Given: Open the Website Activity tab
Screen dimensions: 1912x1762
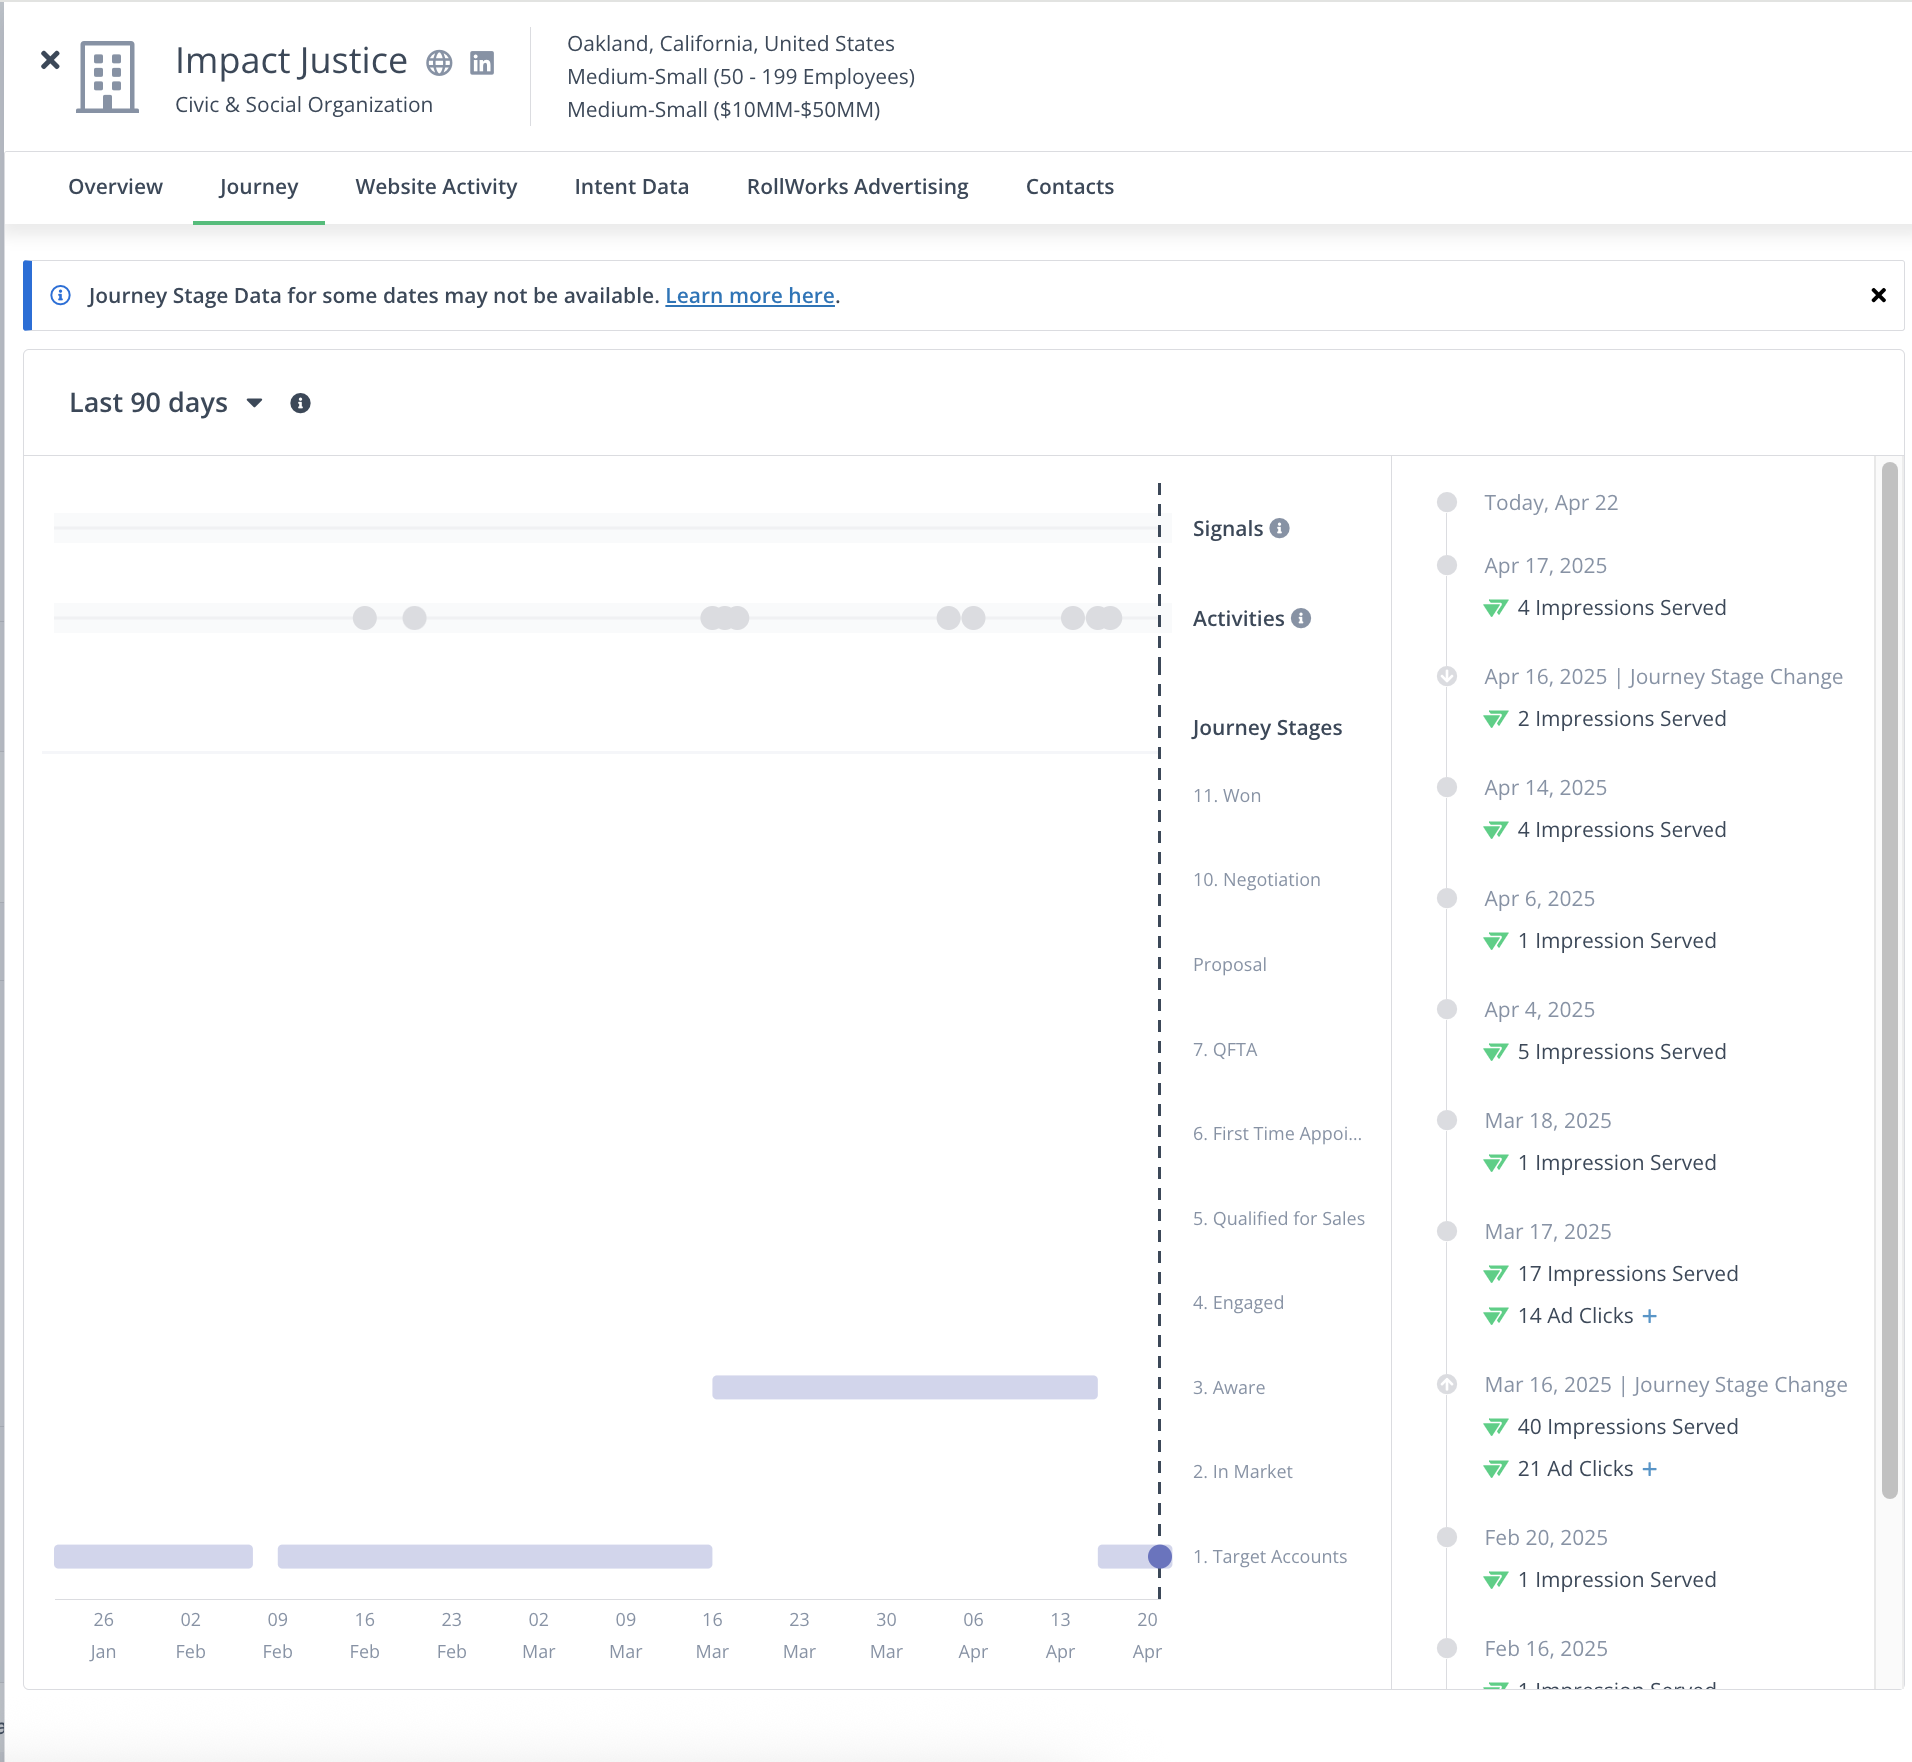Looking at the screenshot, I should pos(436,187).
